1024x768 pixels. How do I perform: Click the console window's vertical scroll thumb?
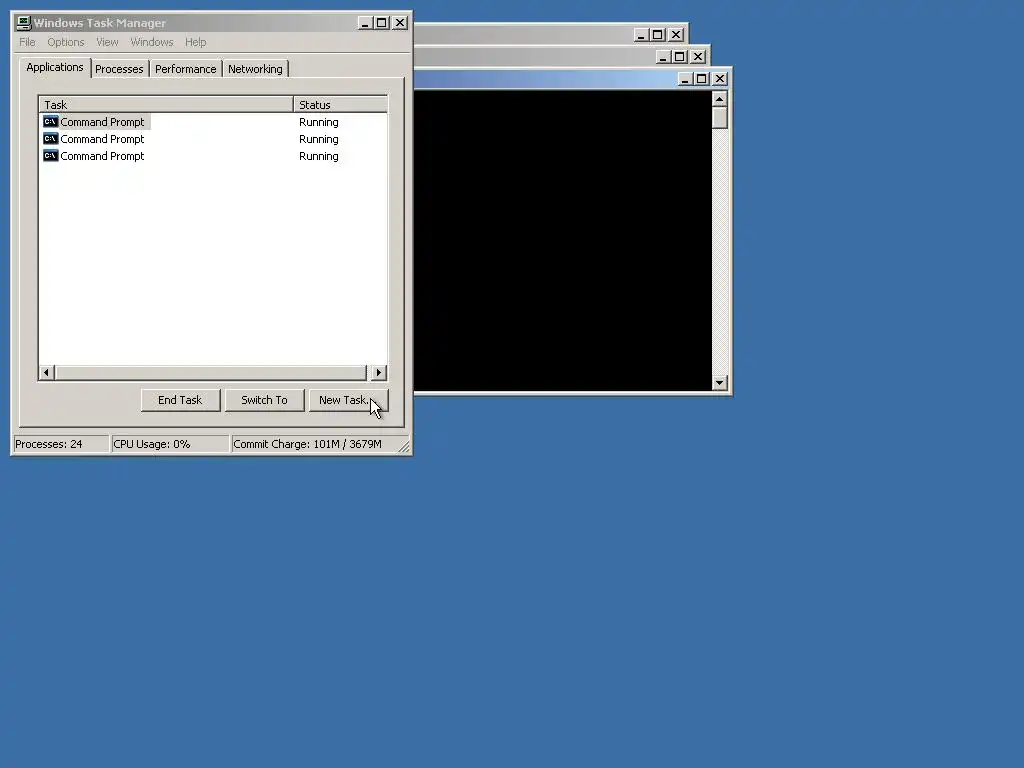[720, 118]
